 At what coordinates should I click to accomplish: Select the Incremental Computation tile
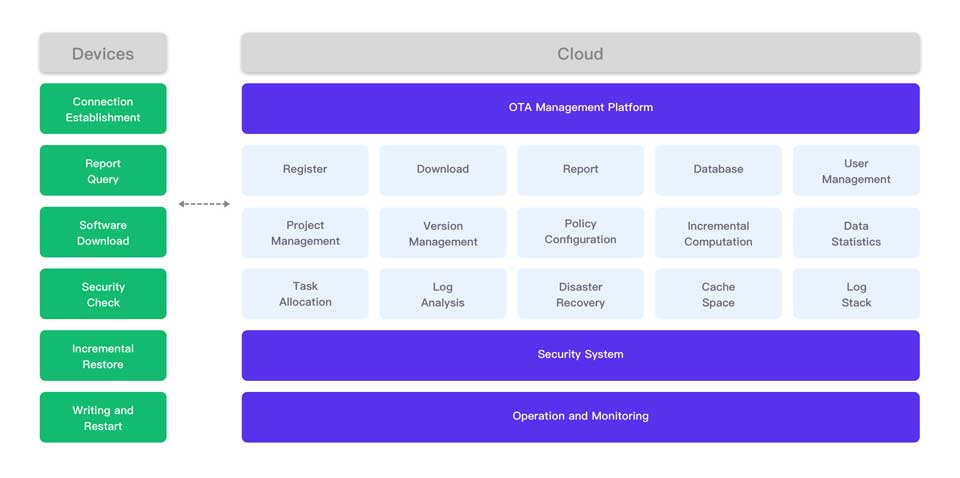point(718,233)
